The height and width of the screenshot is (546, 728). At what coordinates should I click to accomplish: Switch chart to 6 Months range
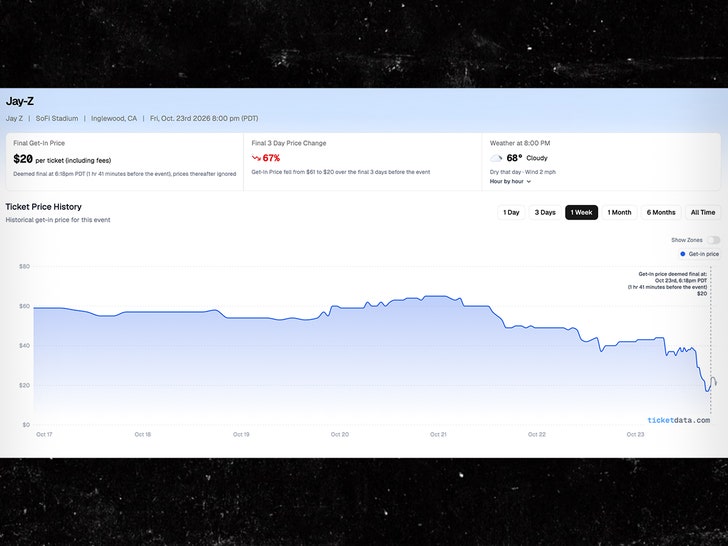[x=661, y=212]
